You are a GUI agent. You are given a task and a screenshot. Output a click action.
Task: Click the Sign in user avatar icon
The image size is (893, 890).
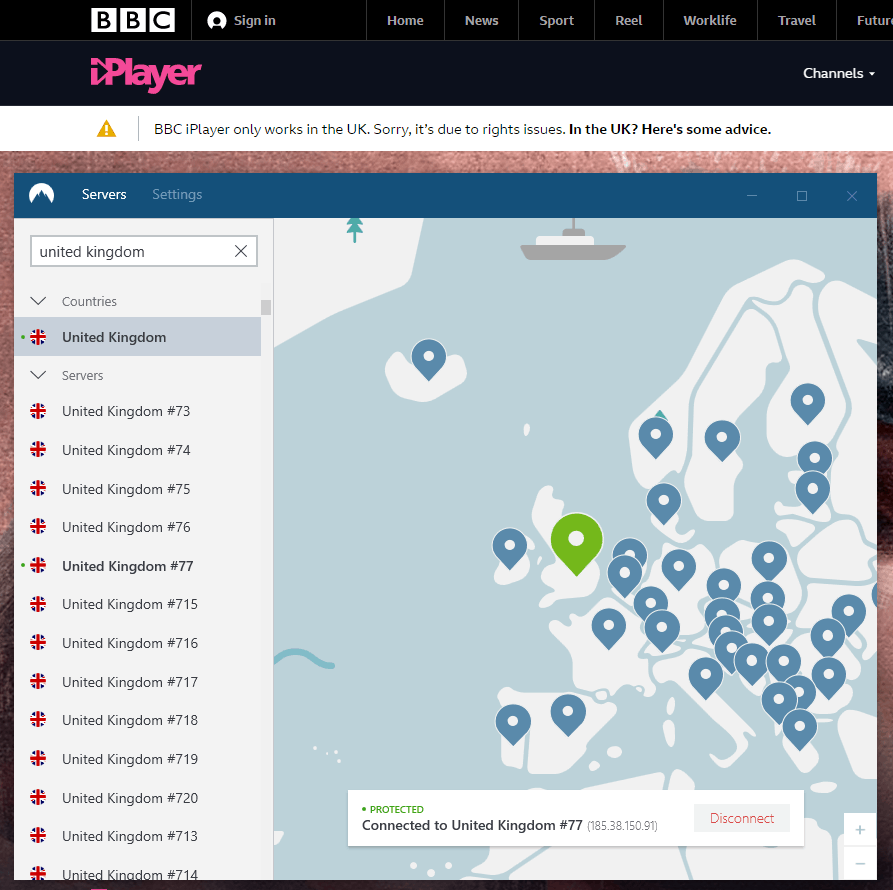(x=216, y=20)
